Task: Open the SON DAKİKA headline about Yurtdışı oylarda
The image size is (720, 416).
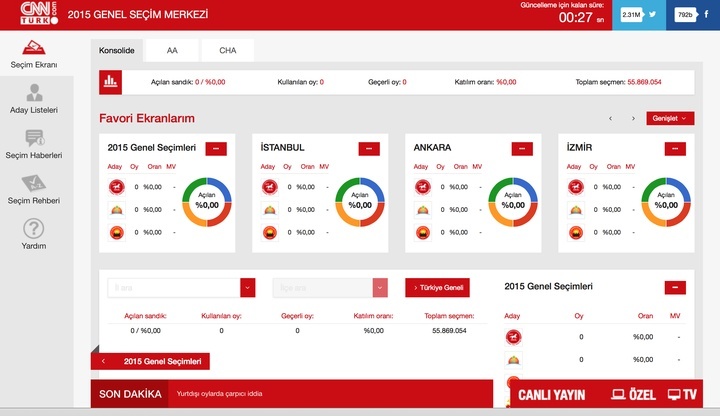Action: 219,394
